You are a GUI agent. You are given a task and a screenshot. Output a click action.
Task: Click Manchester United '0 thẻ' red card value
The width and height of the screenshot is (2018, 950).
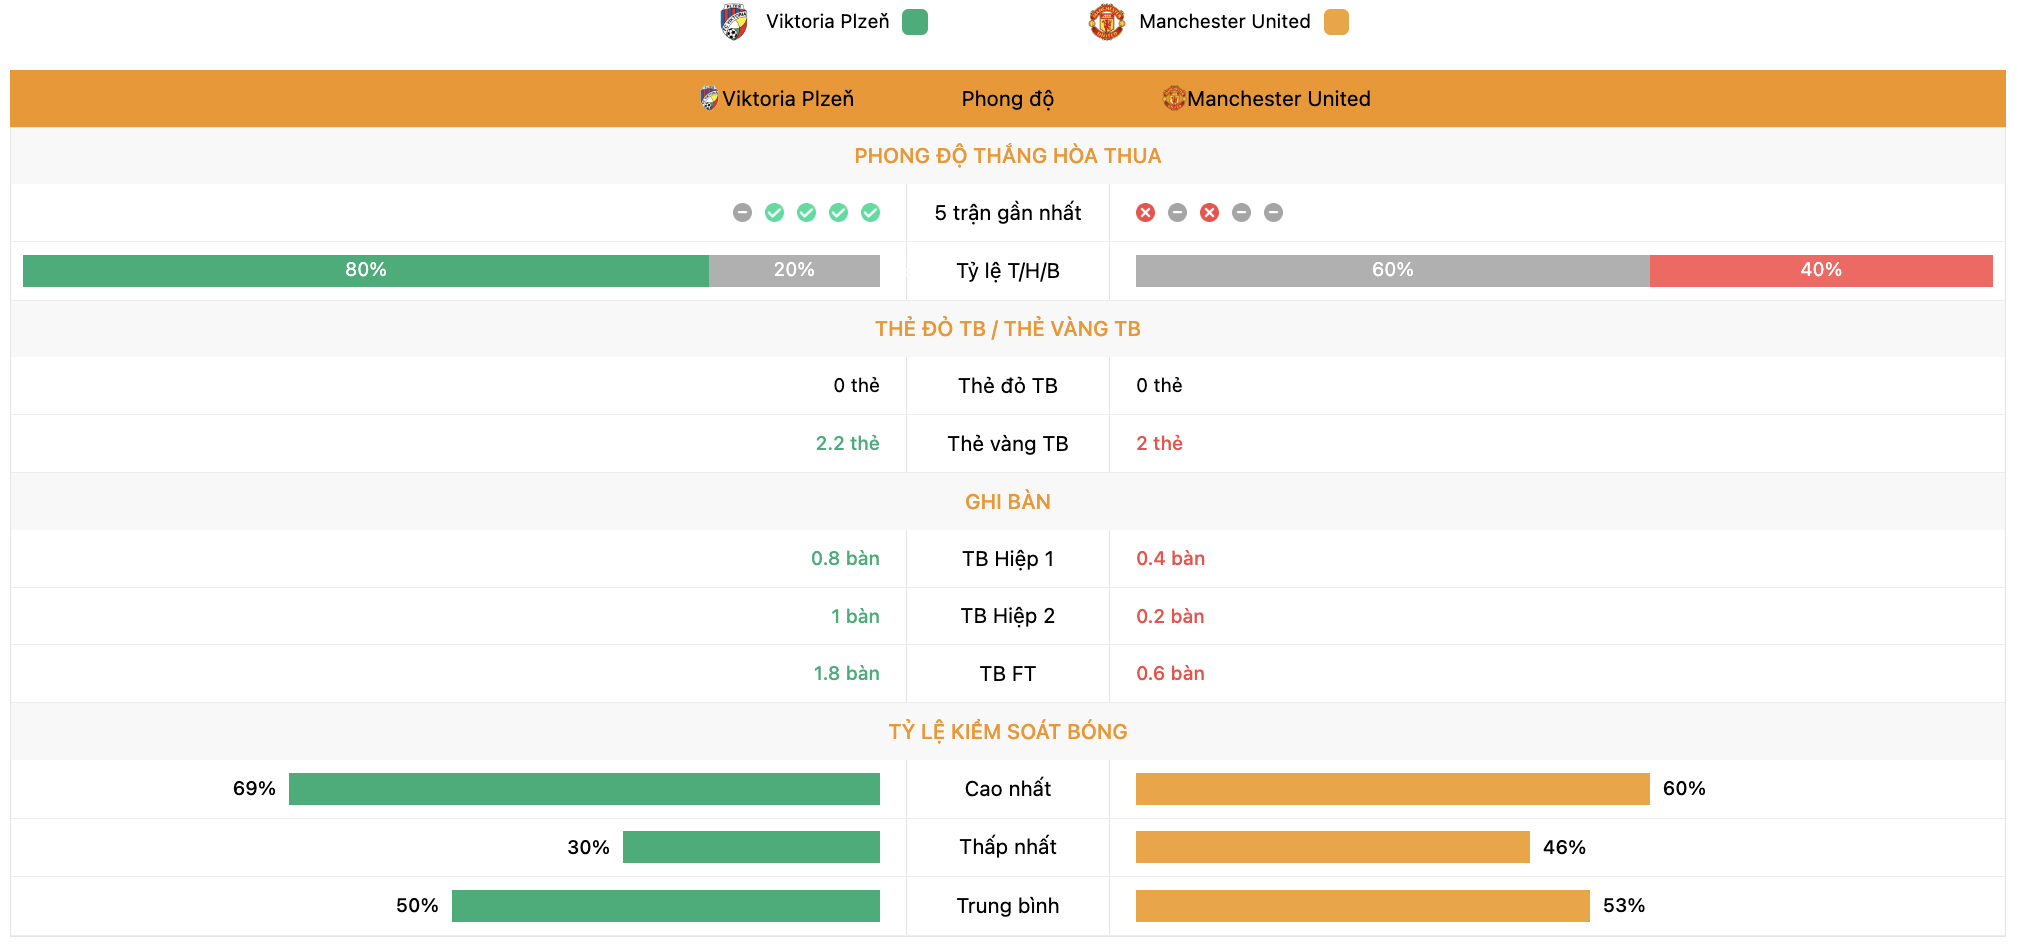pos(1159,385)
